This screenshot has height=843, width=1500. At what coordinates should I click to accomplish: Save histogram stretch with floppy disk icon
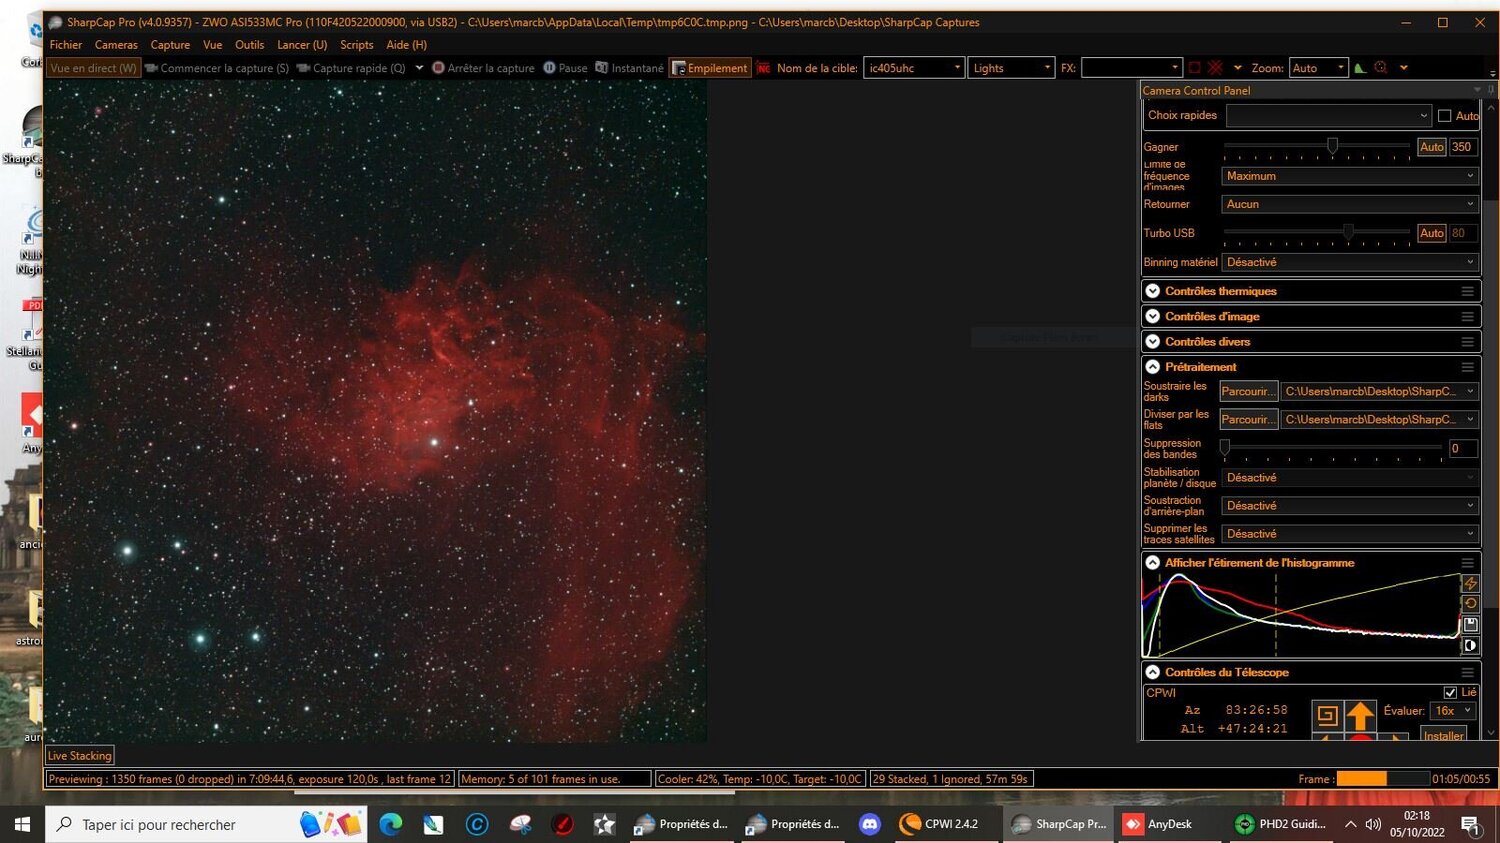pos(1470,625)
